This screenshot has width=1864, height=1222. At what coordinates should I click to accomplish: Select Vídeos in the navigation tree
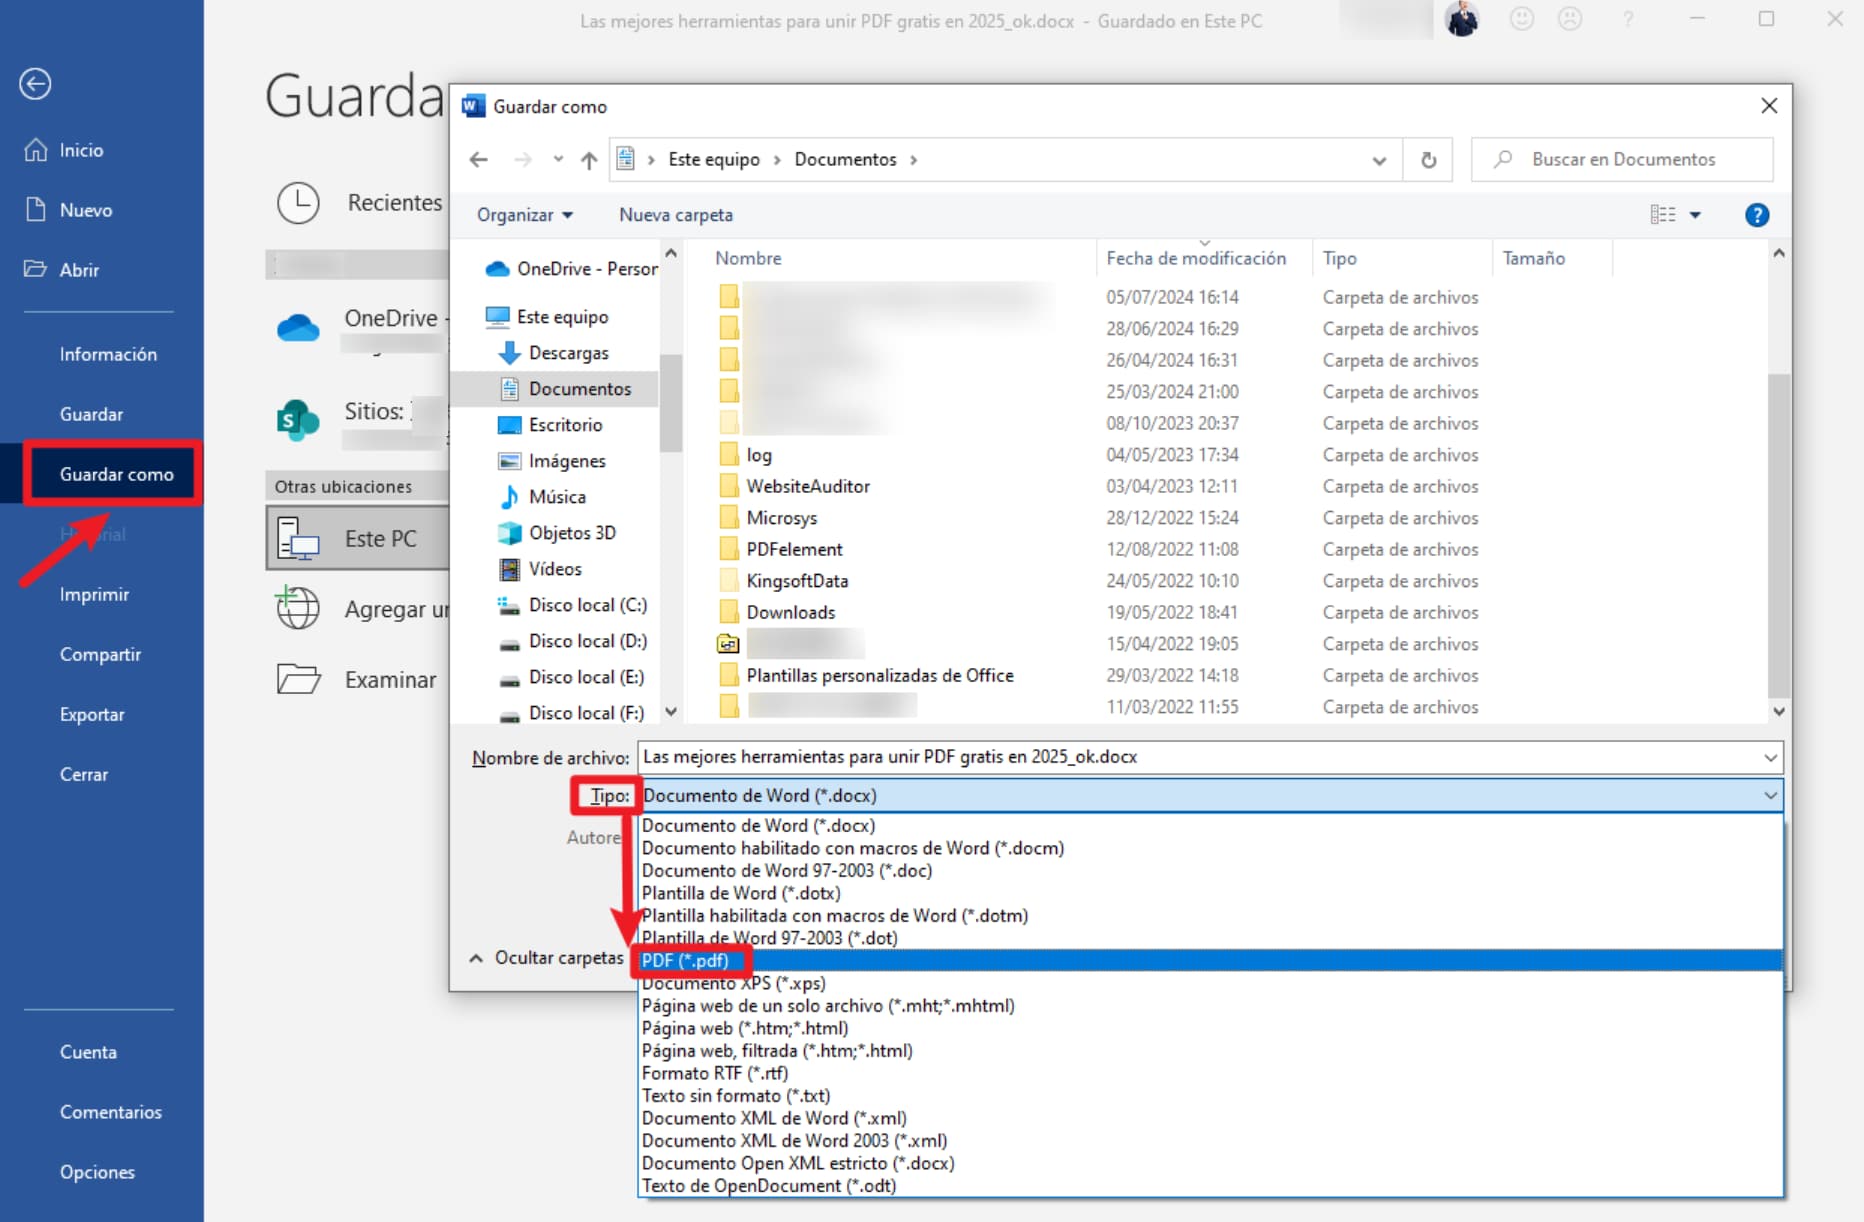pyautogui.click(x=541, y=569)
